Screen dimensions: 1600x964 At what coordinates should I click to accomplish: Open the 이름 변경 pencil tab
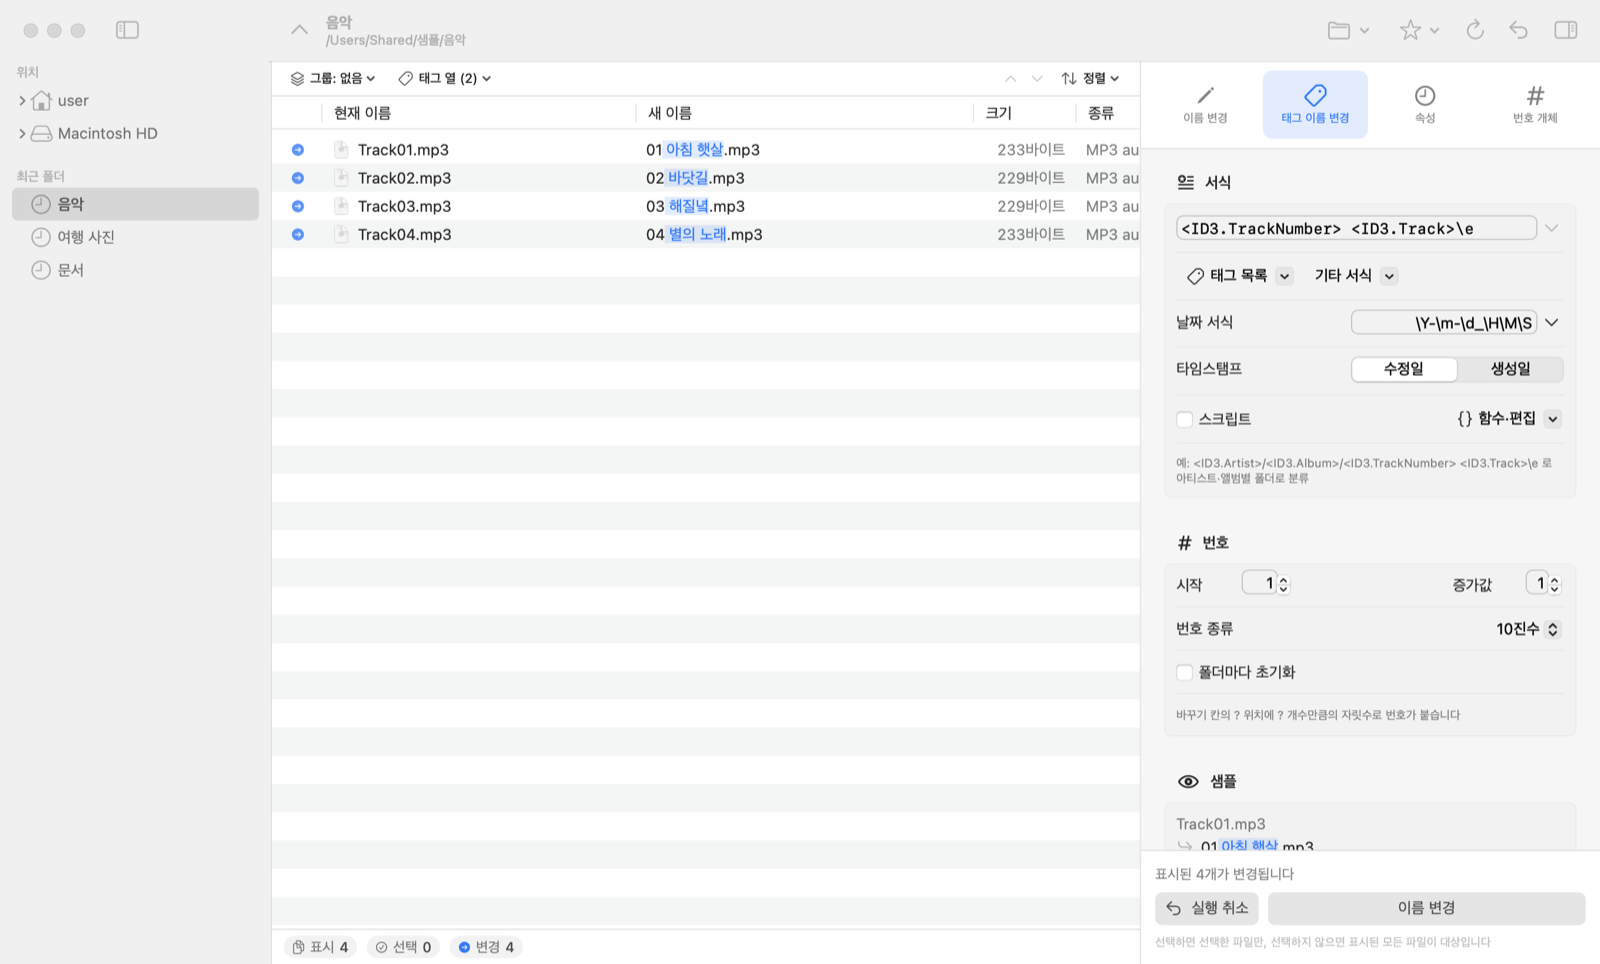pos(1205,104)
